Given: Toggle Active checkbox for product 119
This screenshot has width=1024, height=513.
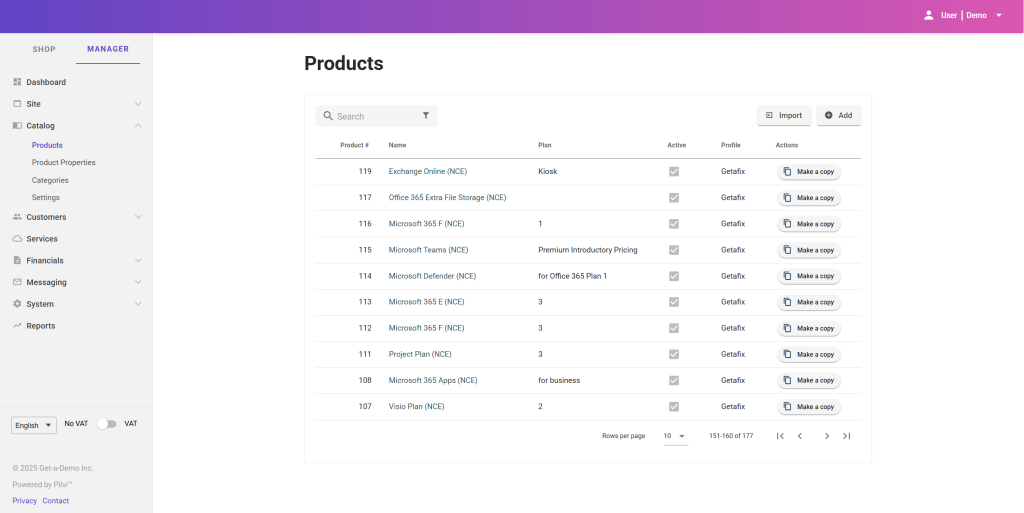Looking at the screenshot, I should [674, 172].
